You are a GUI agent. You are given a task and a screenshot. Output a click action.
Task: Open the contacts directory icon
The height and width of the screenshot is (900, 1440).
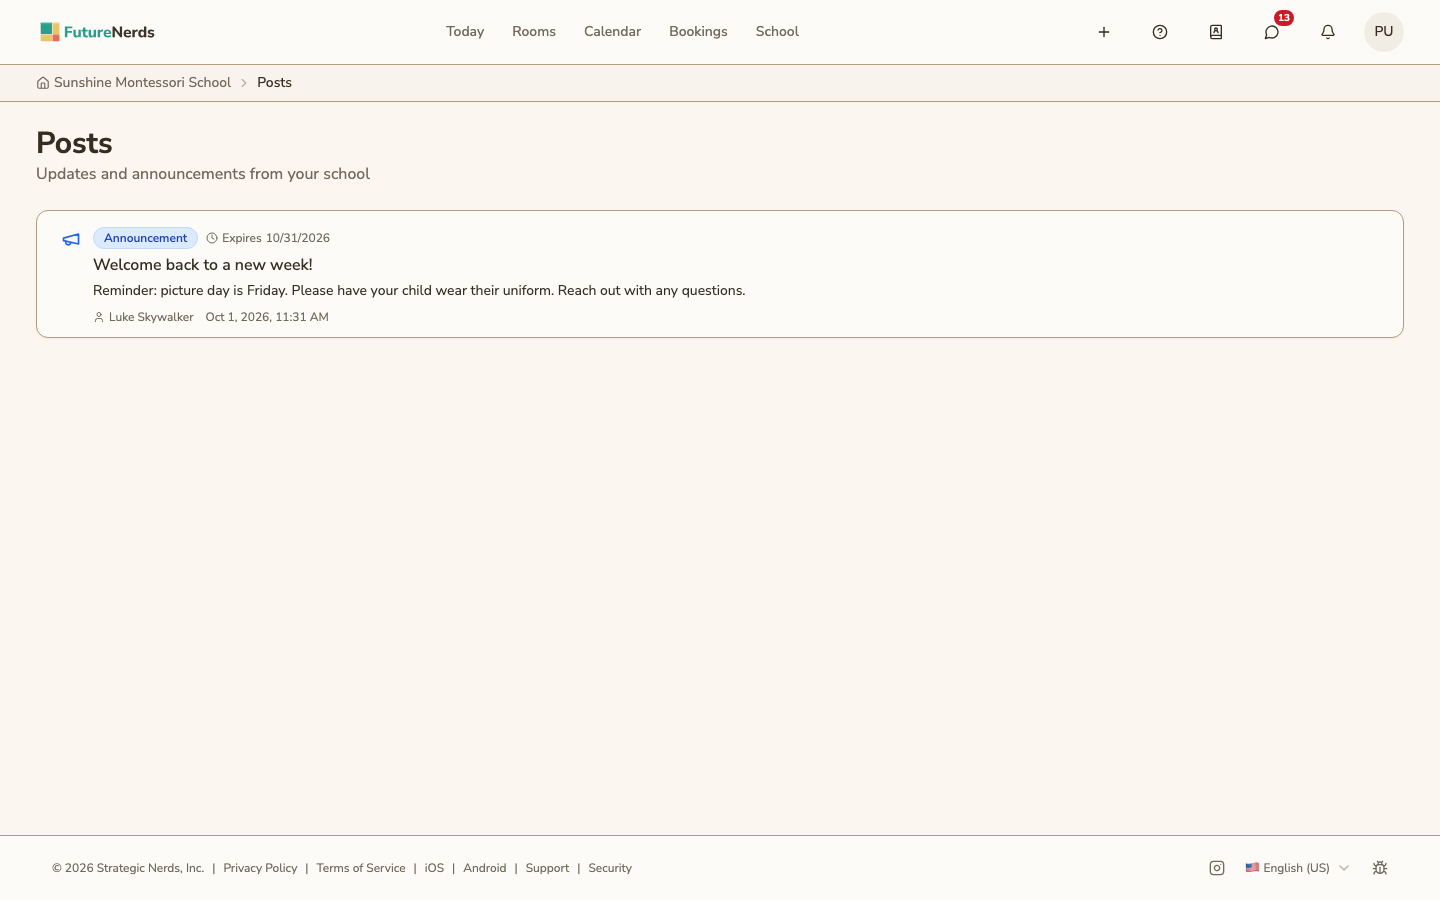[x=1216, y=32]
